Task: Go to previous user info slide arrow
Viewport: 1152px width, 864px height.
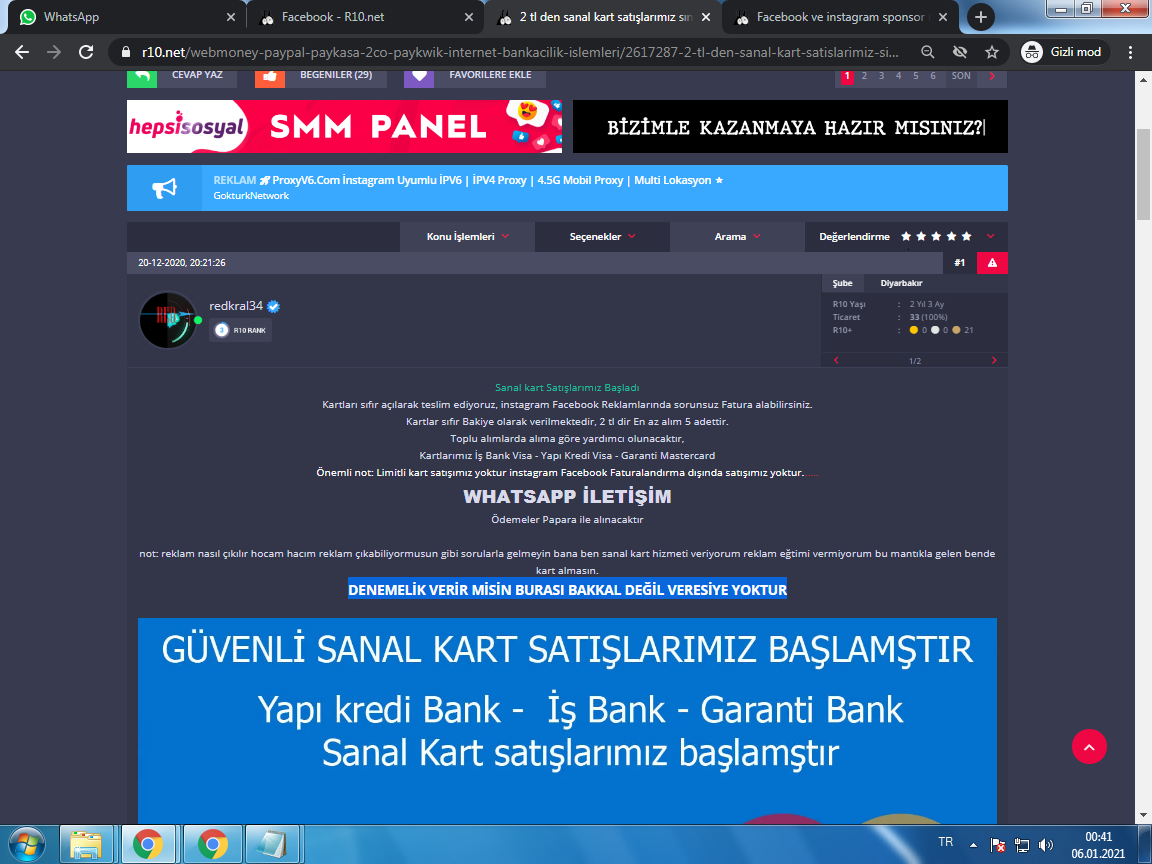Action: tap(836, 360)
